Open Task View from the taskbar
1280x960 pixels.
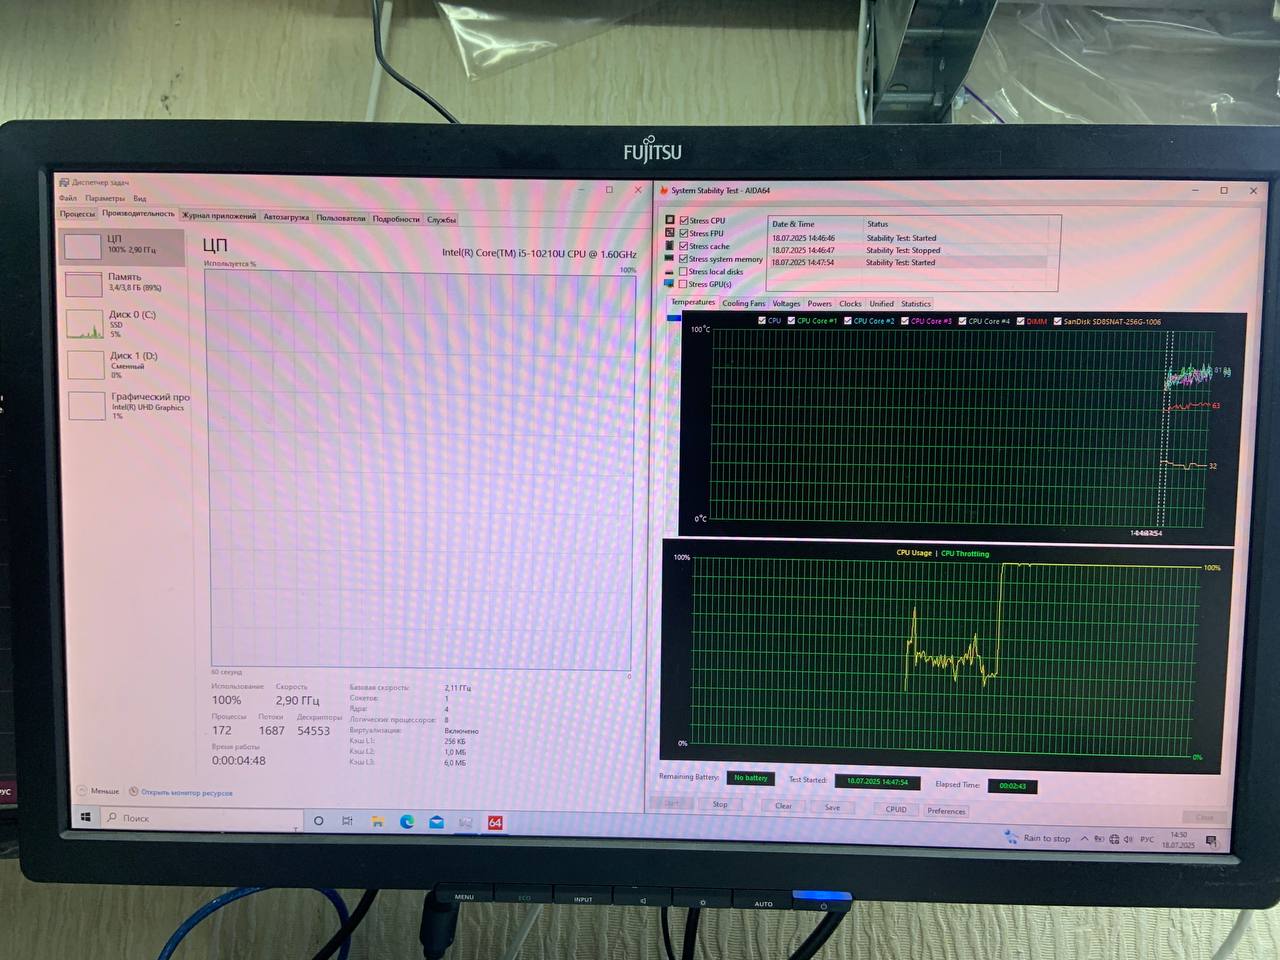[347, 821]
